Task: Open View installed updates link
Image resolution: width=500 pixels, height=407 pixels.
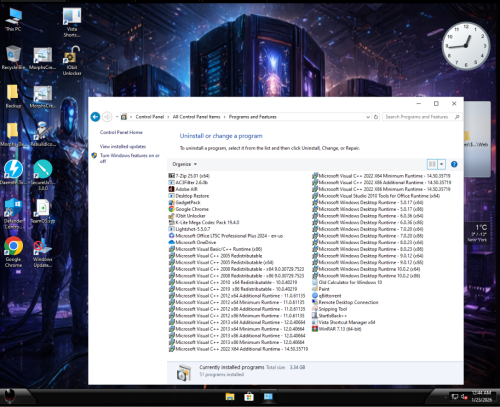Action: pos(123,146)
